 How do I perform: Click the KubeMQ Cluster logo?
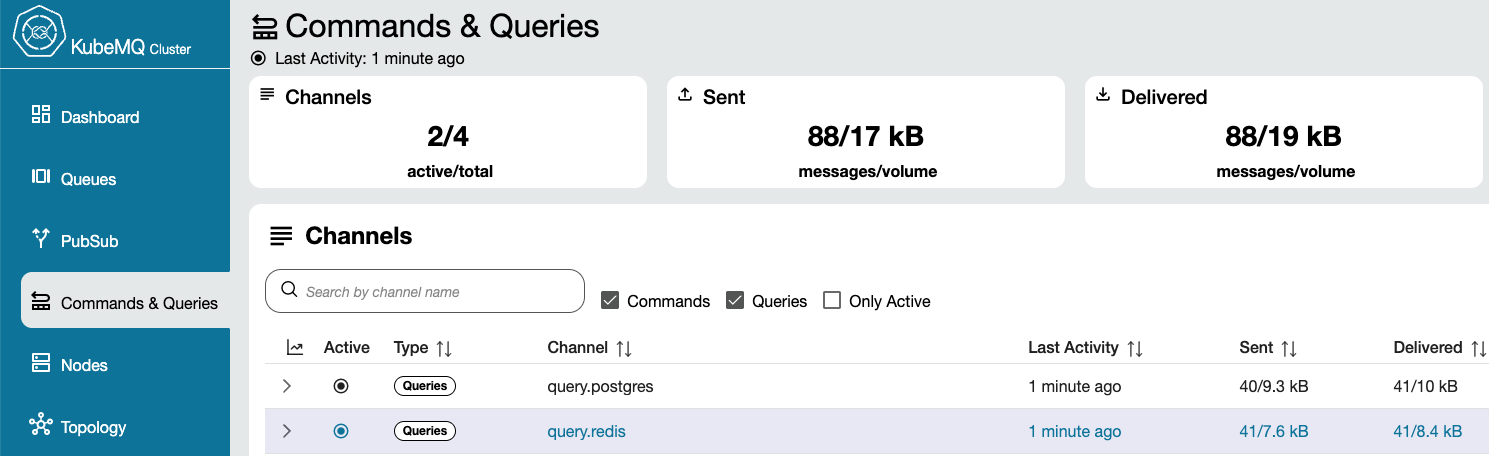[38, 34]
